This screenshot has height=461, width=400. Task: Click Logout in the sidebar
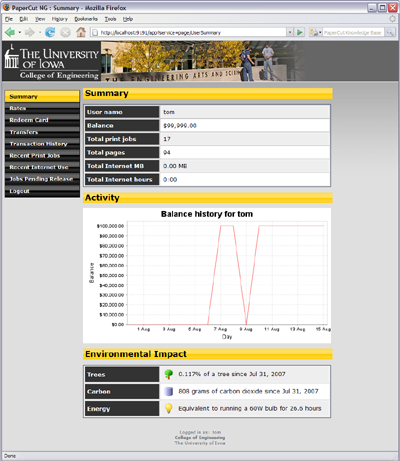point(42,191)
